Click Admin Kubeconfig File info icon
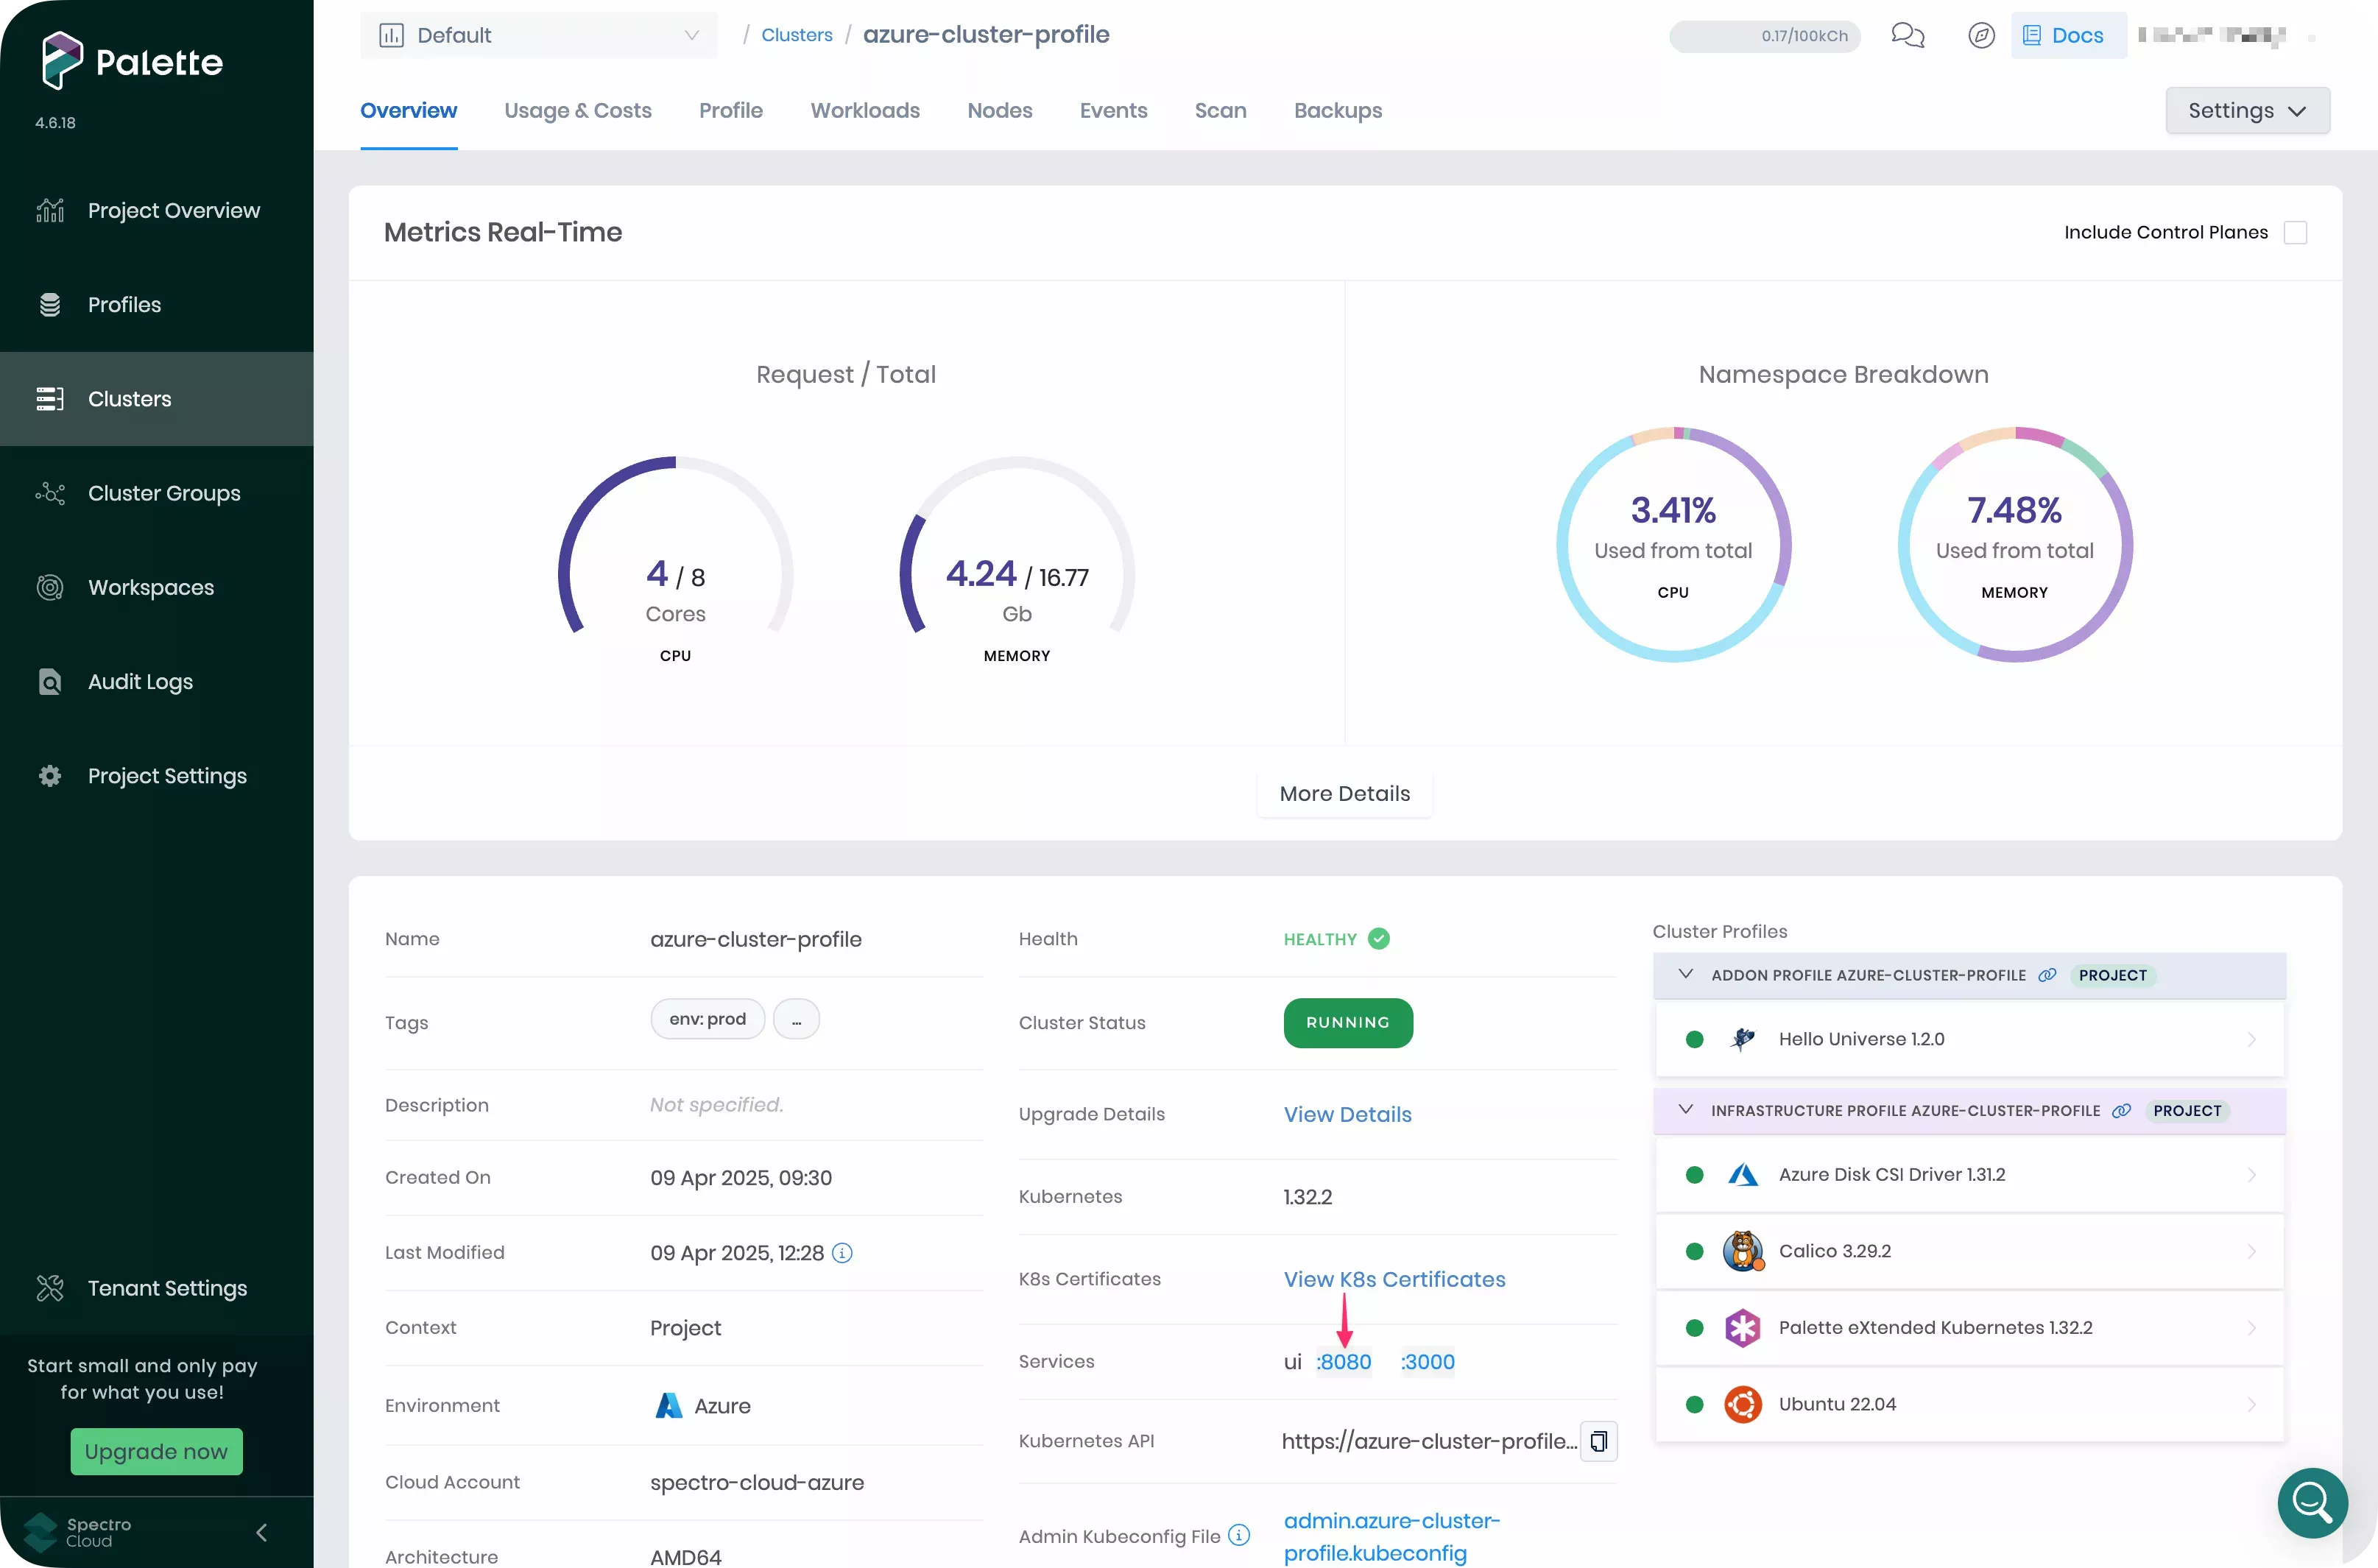Image resolution: width=2378 pixels, height=1568 pixels. [x=1239, y=1535]
